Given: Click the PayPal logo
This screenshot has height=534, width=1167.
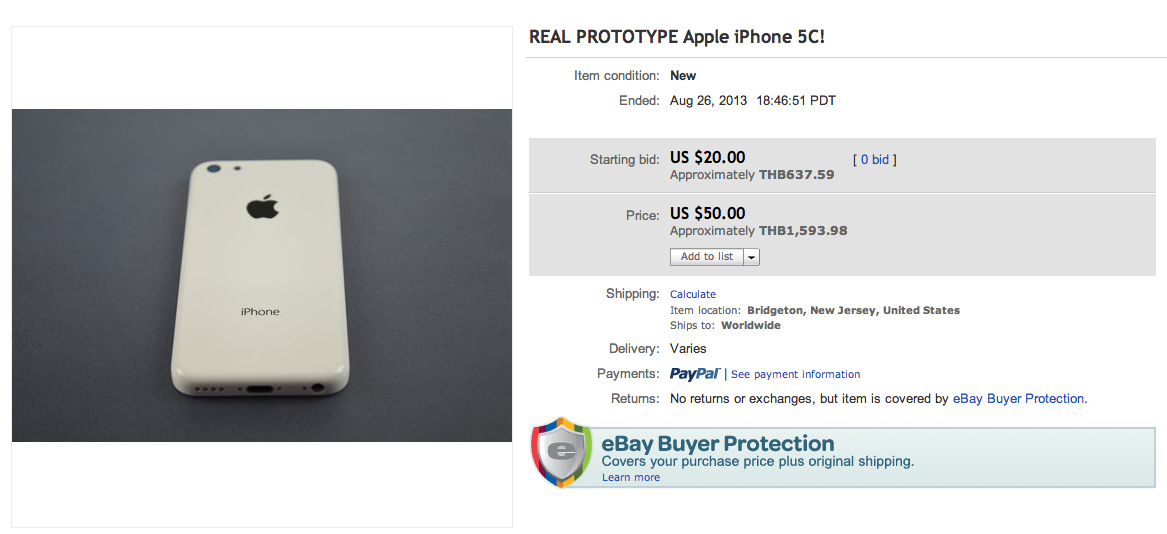Looking at the screenshot, I should (694, 374).
